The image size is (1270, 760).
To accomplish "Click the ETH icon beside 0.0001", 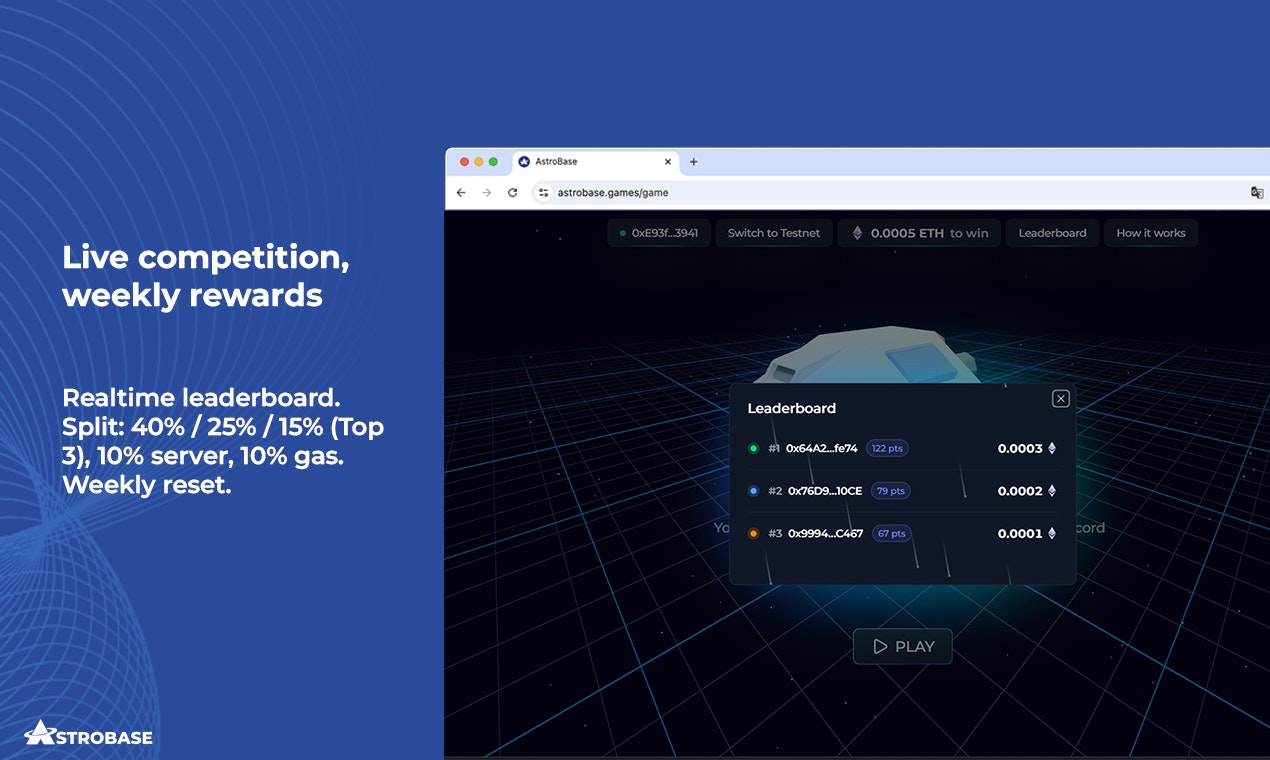I will [1052, 534].
